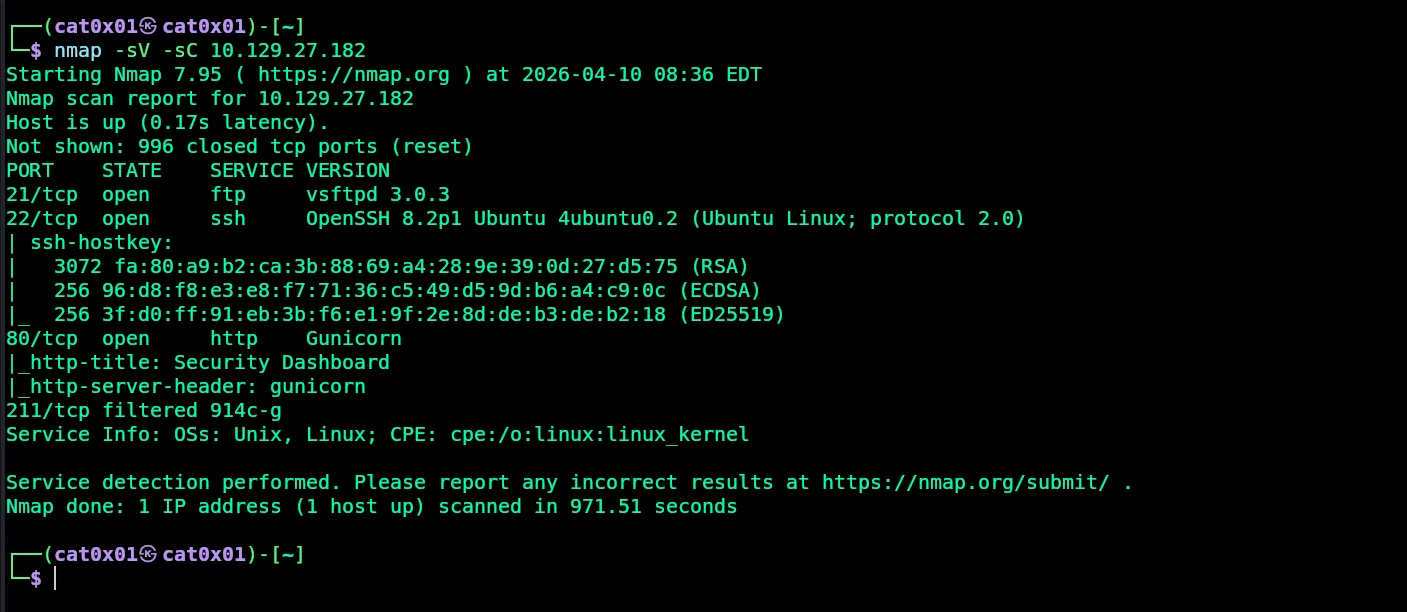The width and height of the screenshot is (1407, 612).
Task: Click the 80/tcp port entry
Action: (41, 338)
